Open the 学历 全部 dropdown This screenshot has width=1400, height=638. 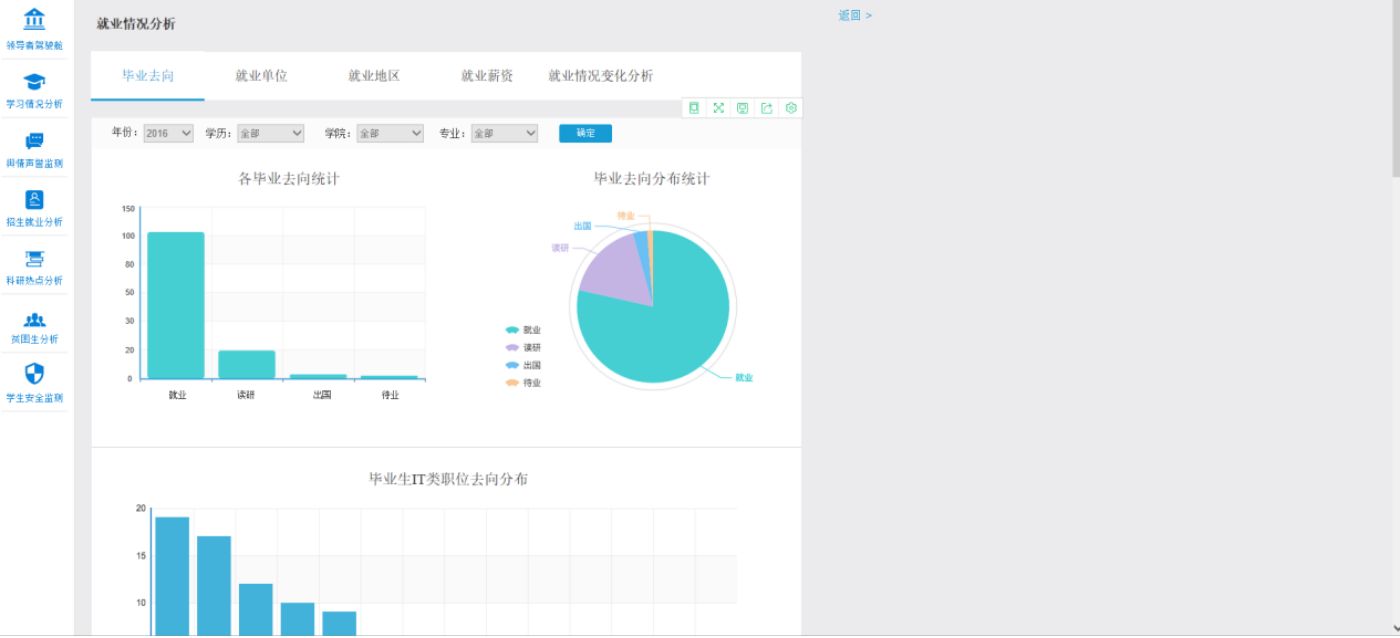[270, 133]
